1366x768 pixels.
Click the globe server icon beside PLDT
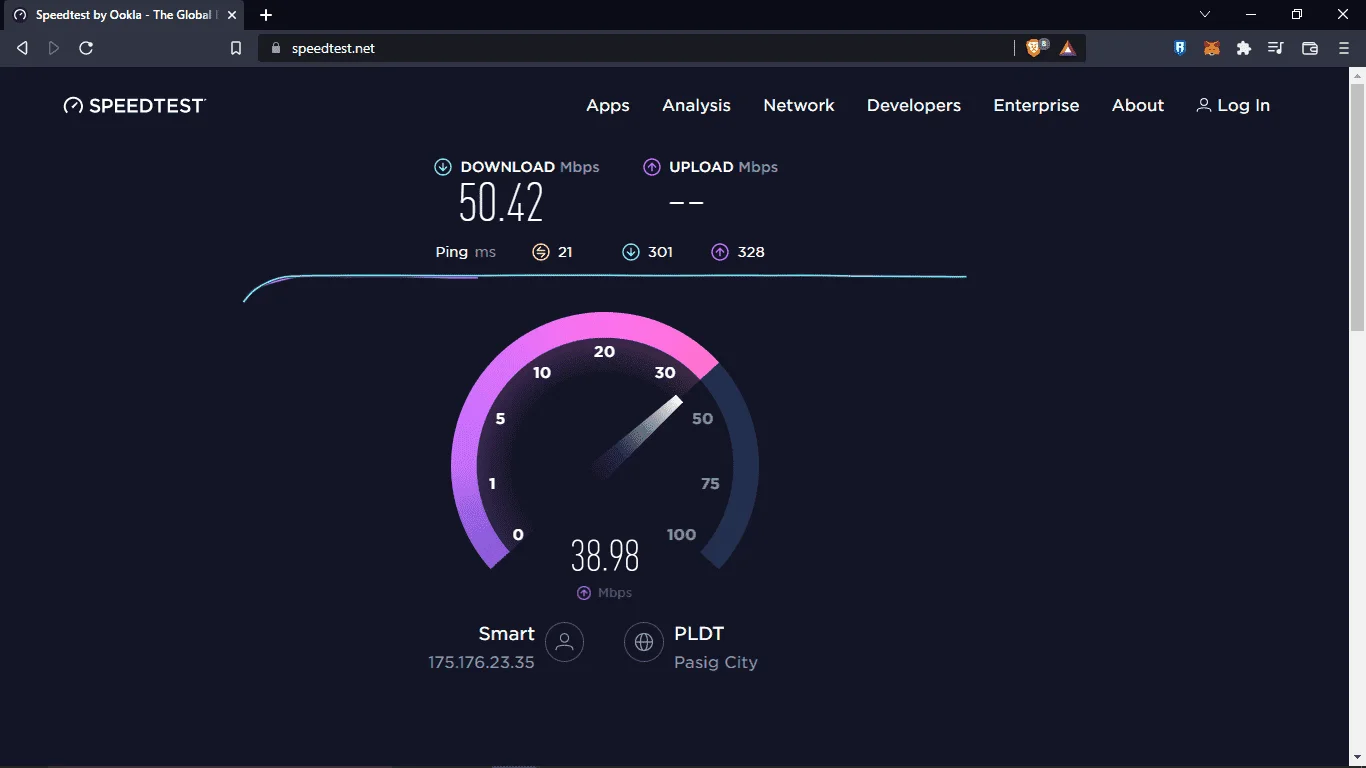click(644, 642)
